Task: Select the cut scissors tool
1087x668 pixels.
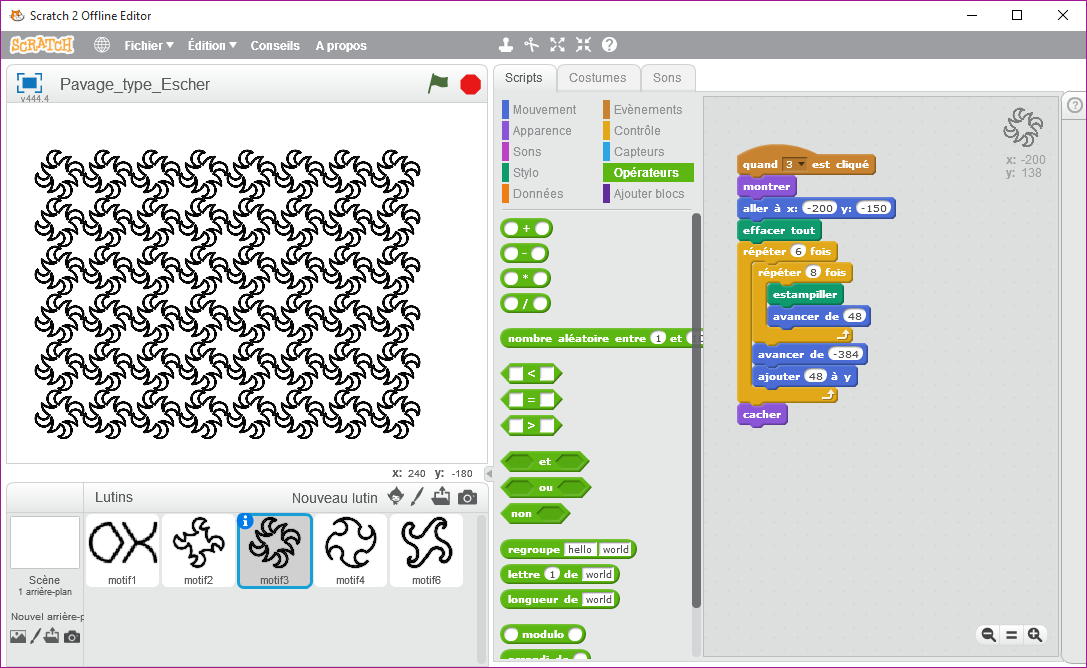Action: click(532, 45)
